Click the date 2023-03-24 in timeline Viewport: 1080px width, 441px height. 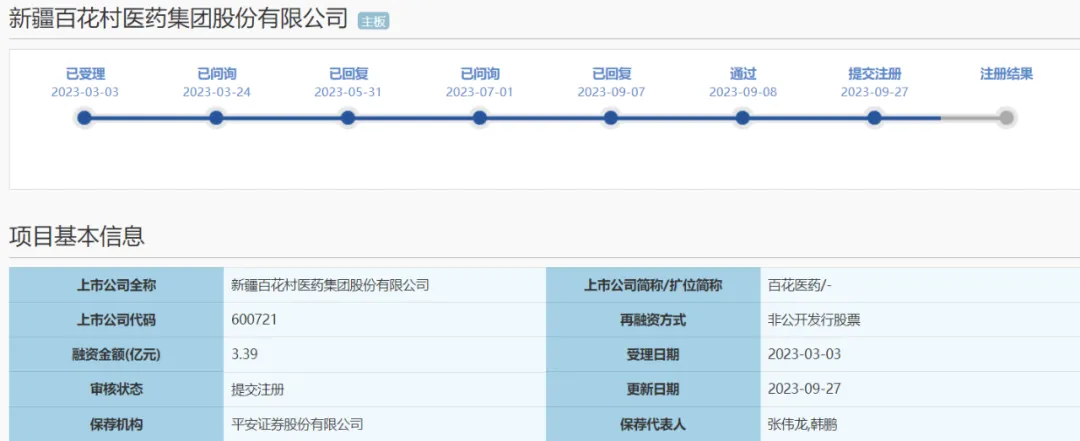click(217, 92)
